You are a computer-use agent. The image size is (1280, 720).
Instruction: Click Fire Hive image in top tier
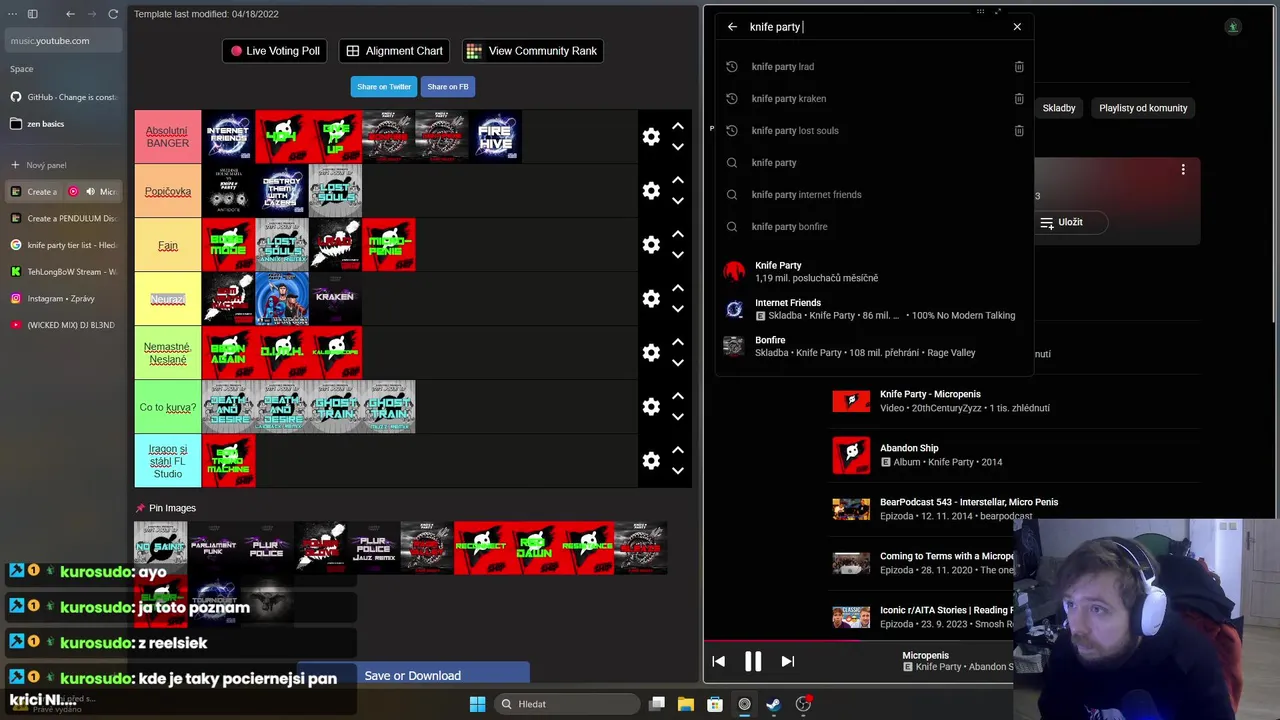[495, 137]
